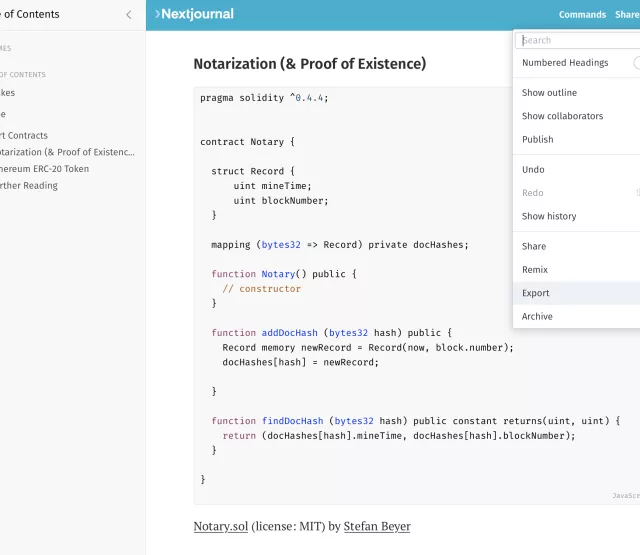Focus the command search field
640x555 pixels.
tap(578, 40)
